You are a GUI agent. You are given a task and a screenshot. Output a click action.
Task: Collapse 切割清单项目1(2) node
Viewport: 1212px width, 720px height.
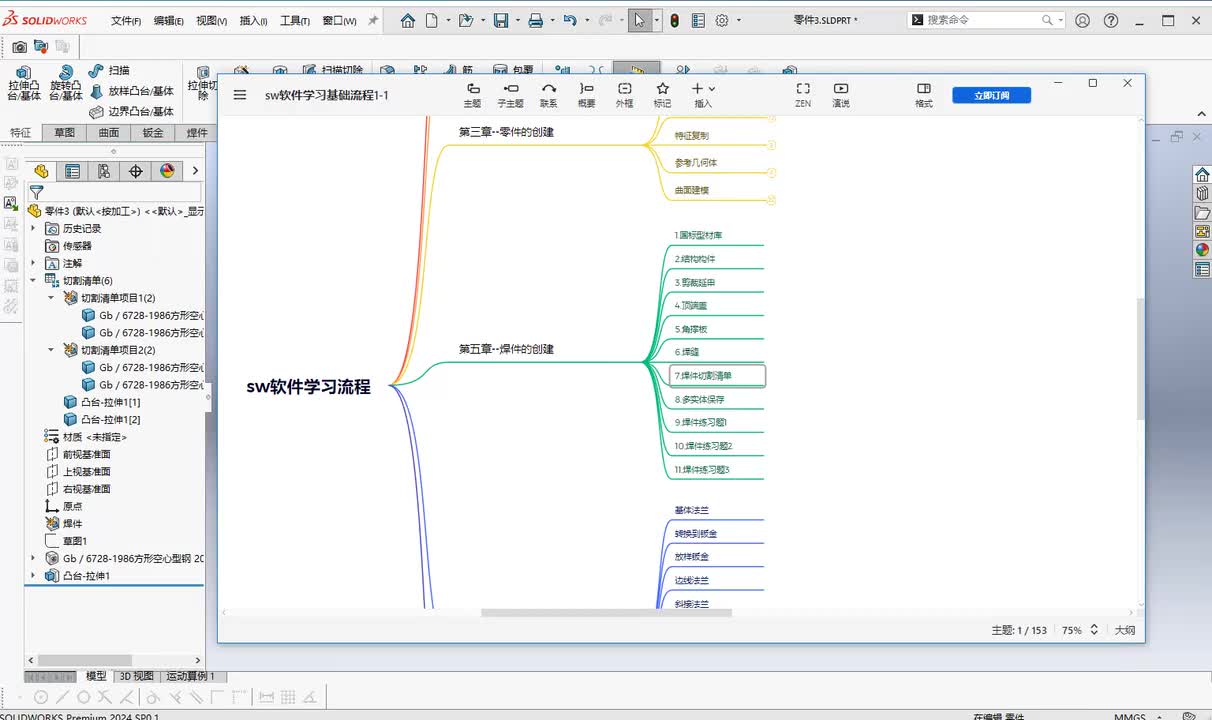(51, 298)
